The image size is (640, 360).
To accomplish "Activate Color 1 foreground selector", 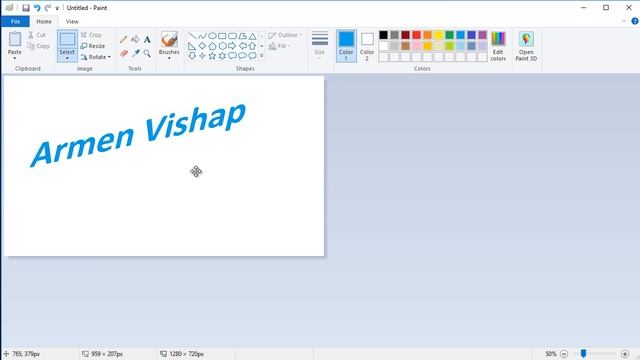I will pyautogui.click(x=346, y=46).
